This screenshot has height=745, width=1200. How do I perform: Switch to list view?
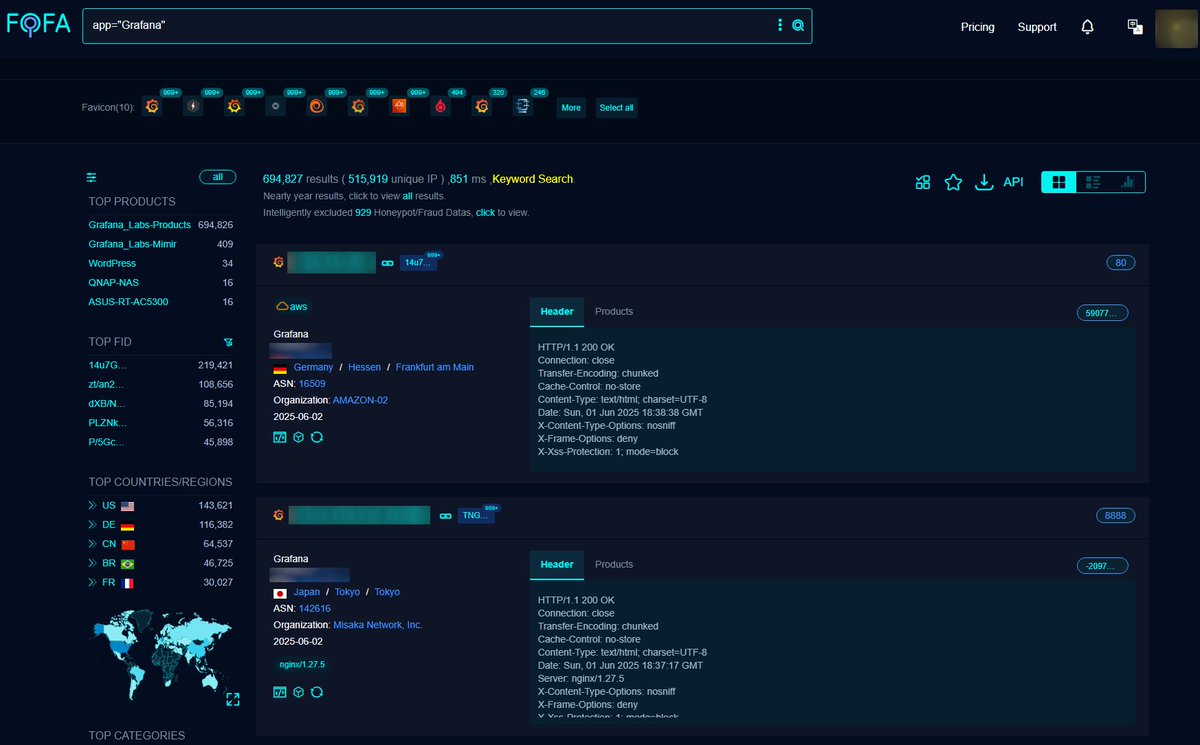point(1094,182)
